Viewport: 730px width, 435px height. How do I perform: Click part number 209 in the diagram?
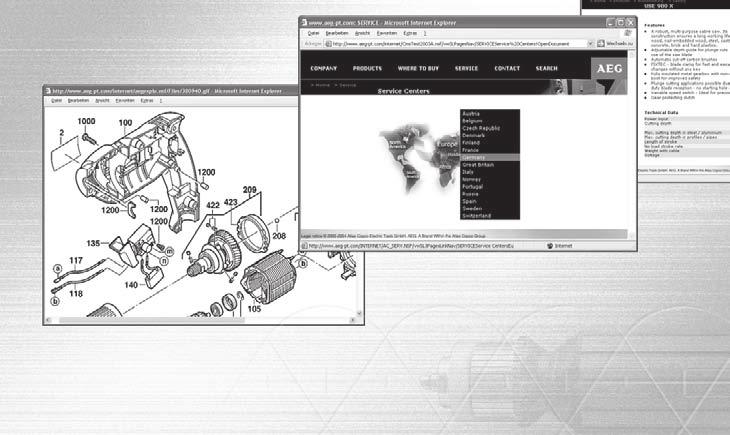[x=250, y=190]
